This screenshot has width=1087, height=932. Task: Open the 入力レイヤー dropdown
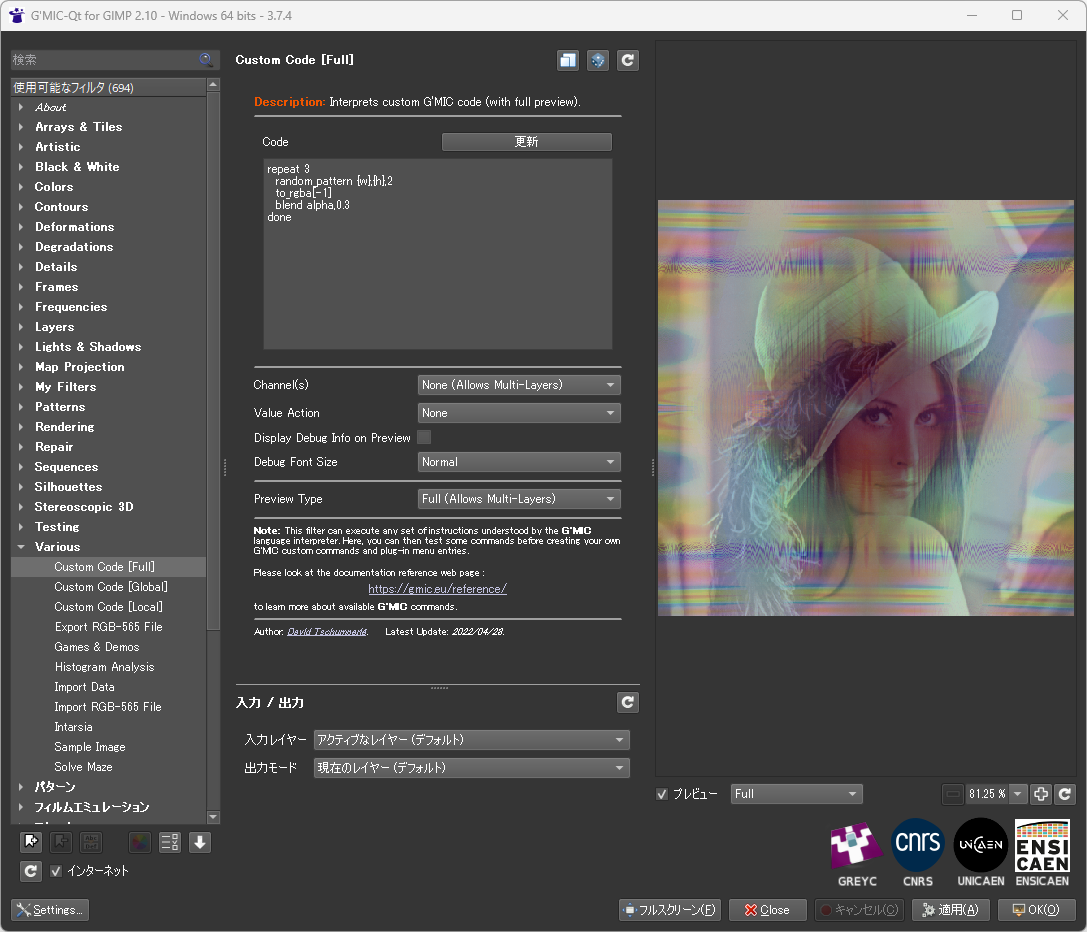pyautogui.click(x=471, y=740)
